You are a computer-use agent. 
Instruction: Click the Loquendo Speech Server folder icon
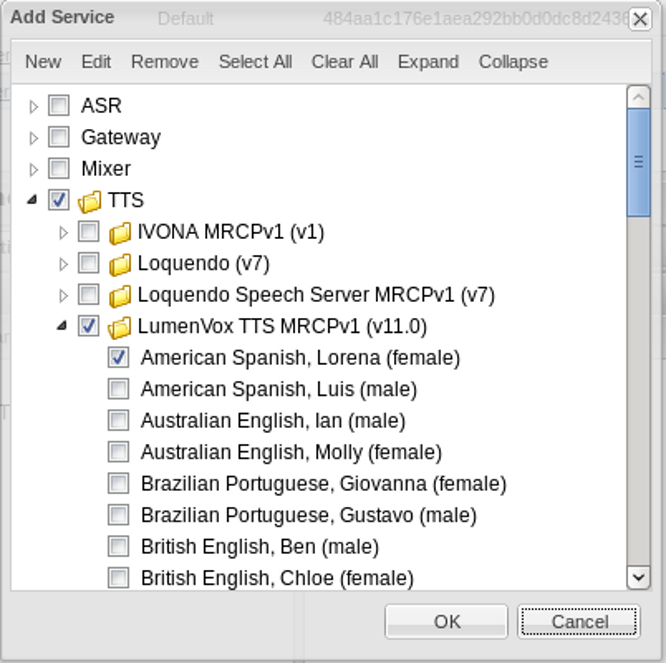(x=120, y=295)
